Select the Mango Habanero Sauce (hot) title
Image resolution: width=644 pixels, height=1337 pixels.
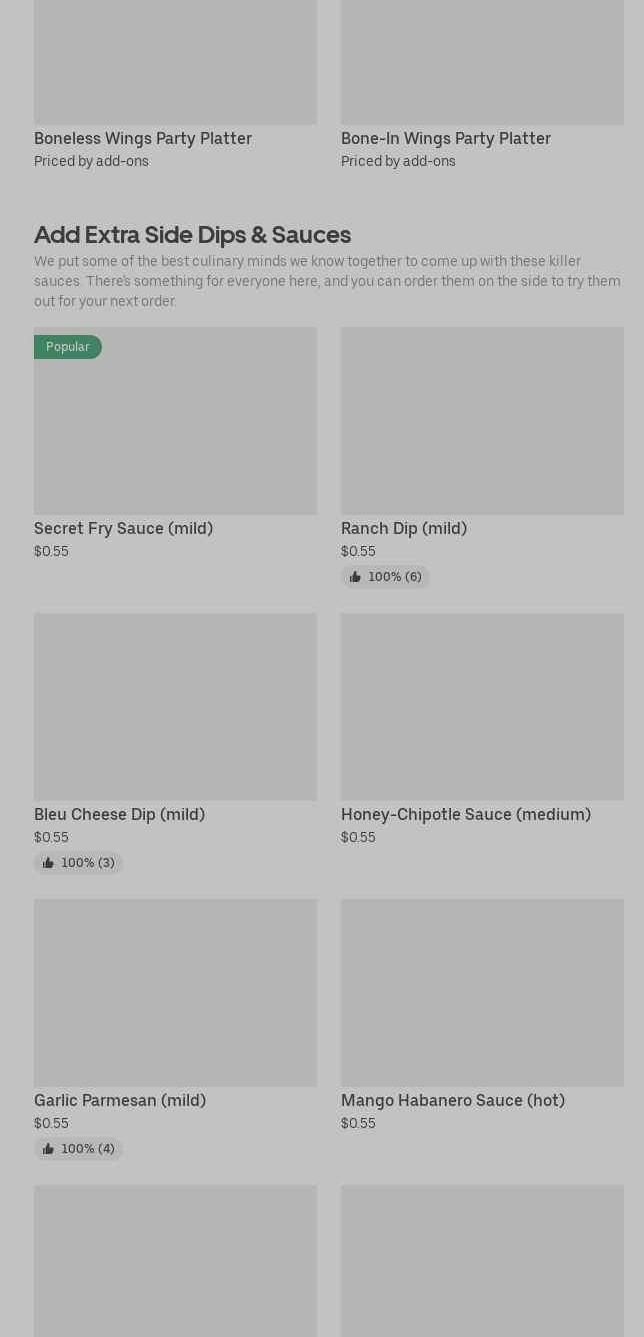click(x=453, y=1100)
